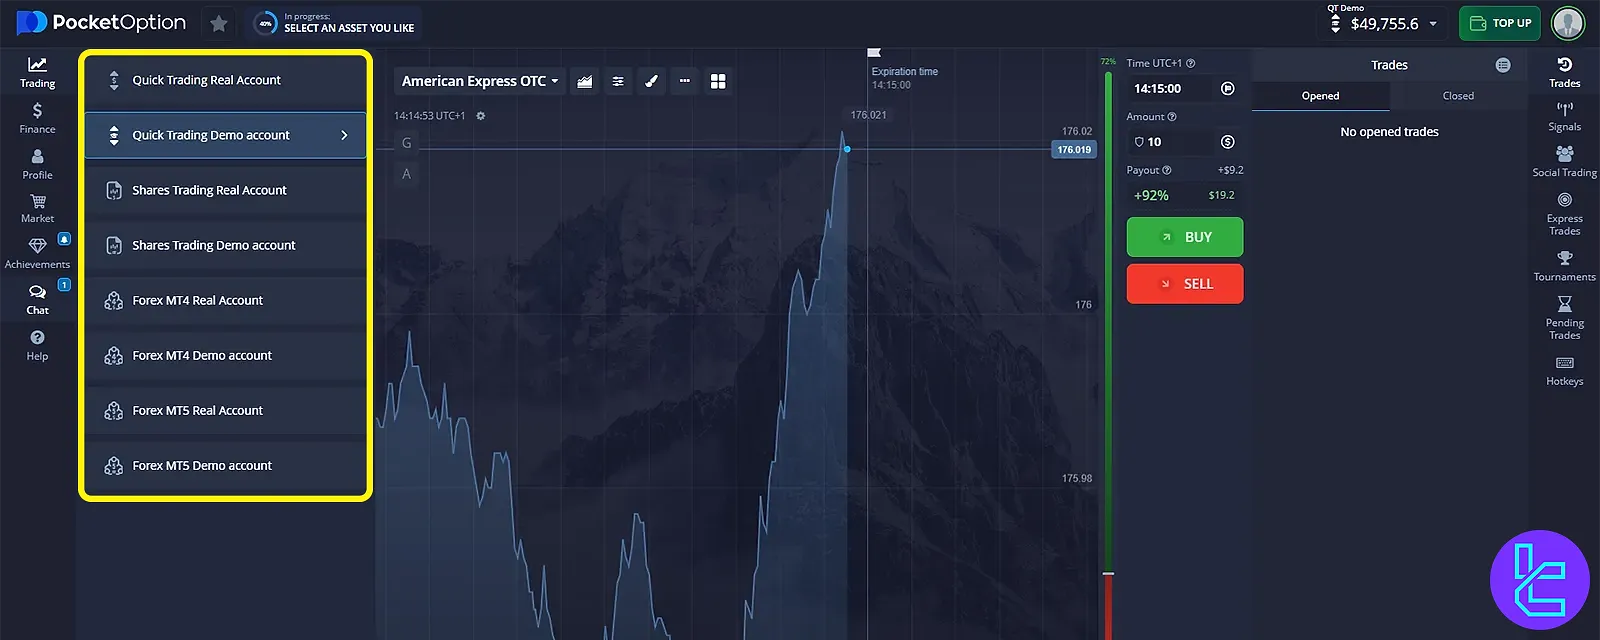Select Shares Trading Real Account
Screen dimensions: 1600x640
pyautogui.click(x=225, y=190)
